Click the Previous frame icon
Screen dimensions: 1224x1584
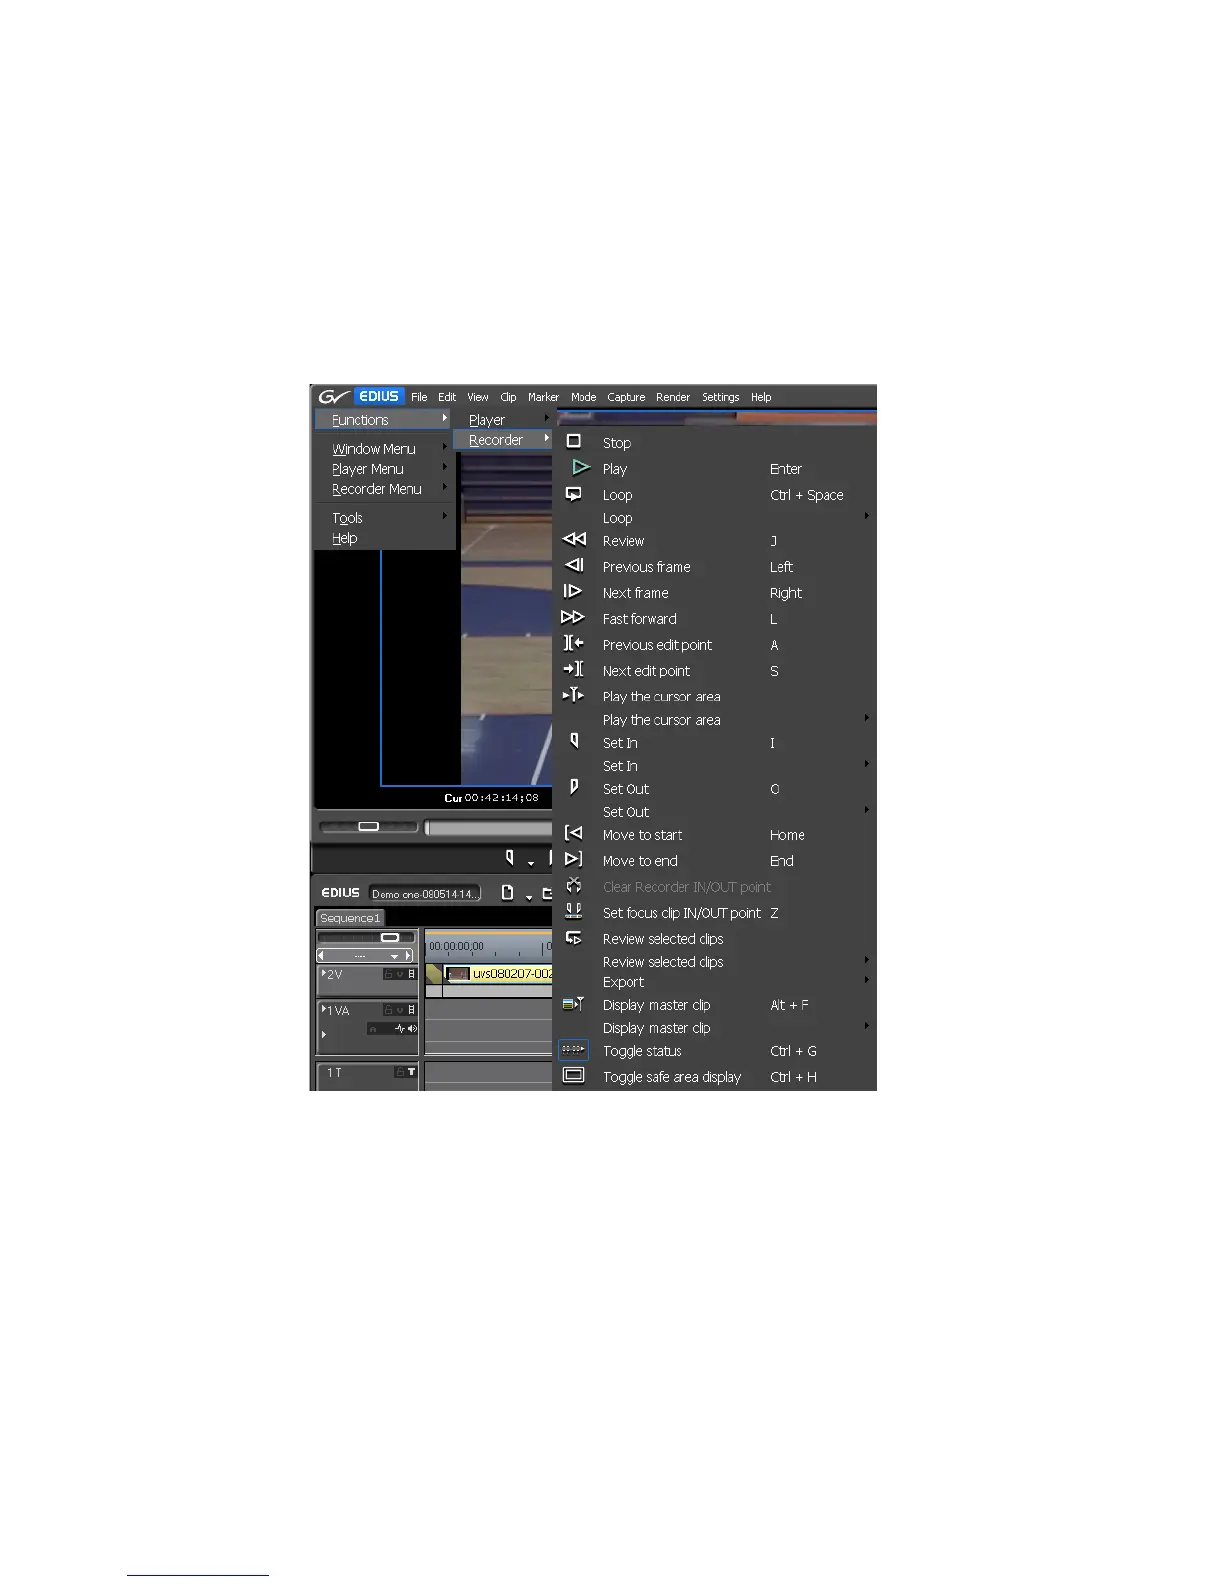pos(574,565)
